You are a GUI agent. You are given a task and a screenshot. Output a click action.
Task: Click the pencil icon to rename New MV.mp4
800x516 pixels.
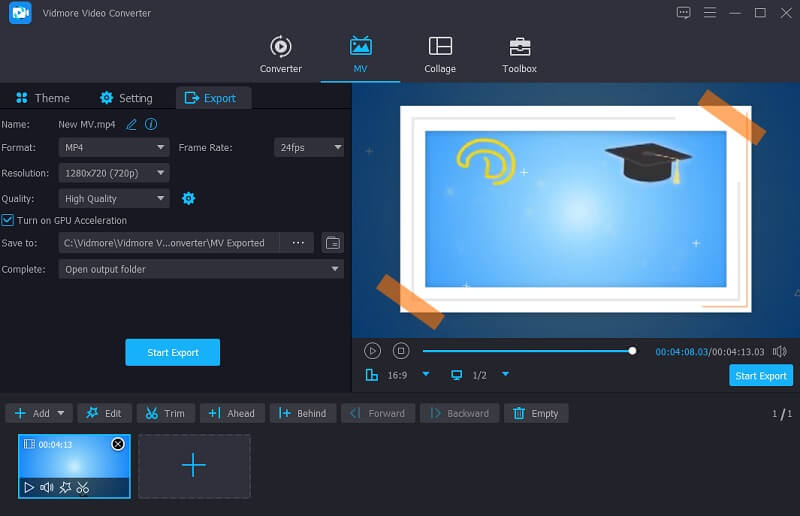(131, 124)
